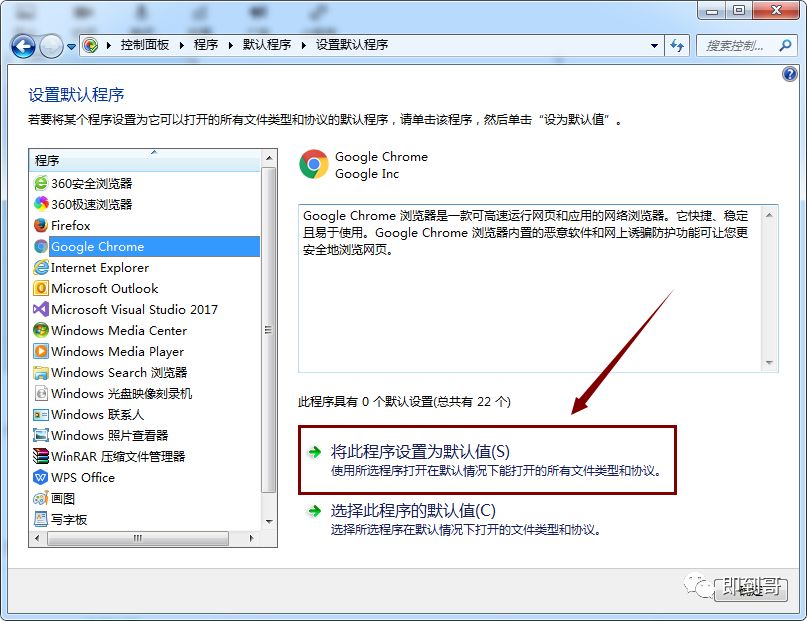The image size is (807, 621).
Task: Go to 程序 breadcrumb item
Action: (x=206, y=45)
